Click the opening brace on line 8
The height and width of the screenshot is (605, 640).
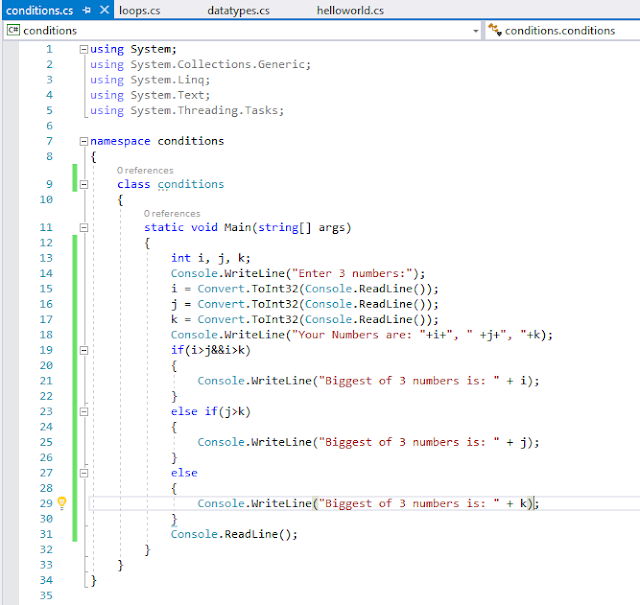pyautogui.click(x=93, y=157)
